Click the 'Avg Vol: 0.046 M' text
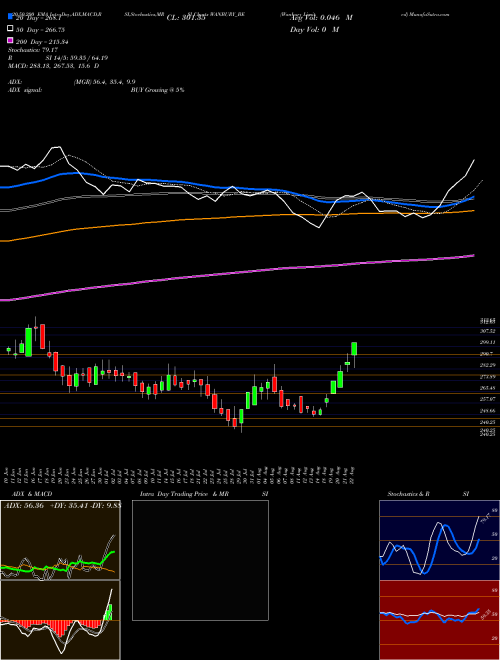 pos(321,18)
